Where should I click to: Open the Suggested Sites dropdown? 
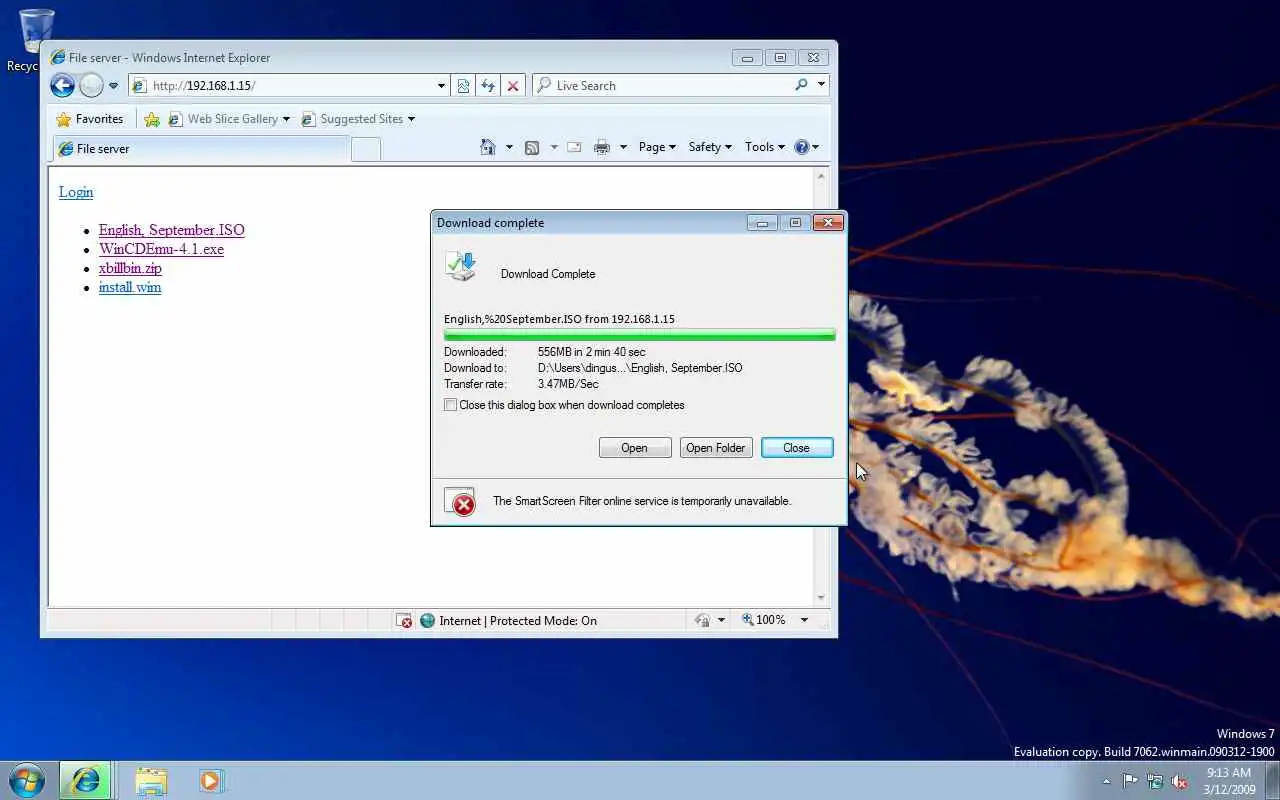[358, 119]
